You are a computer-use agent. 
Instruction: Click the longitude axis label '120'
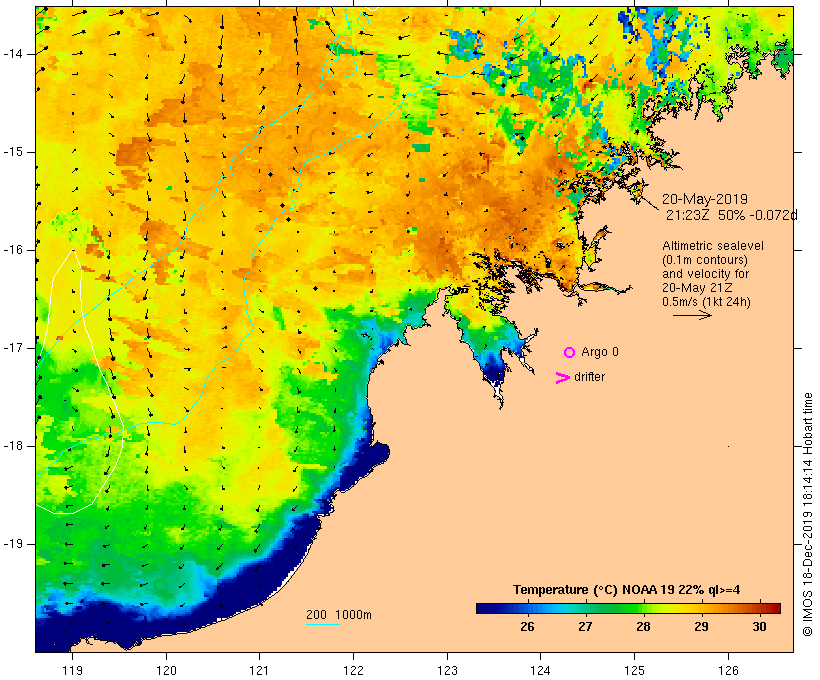(x=166, y=670)
